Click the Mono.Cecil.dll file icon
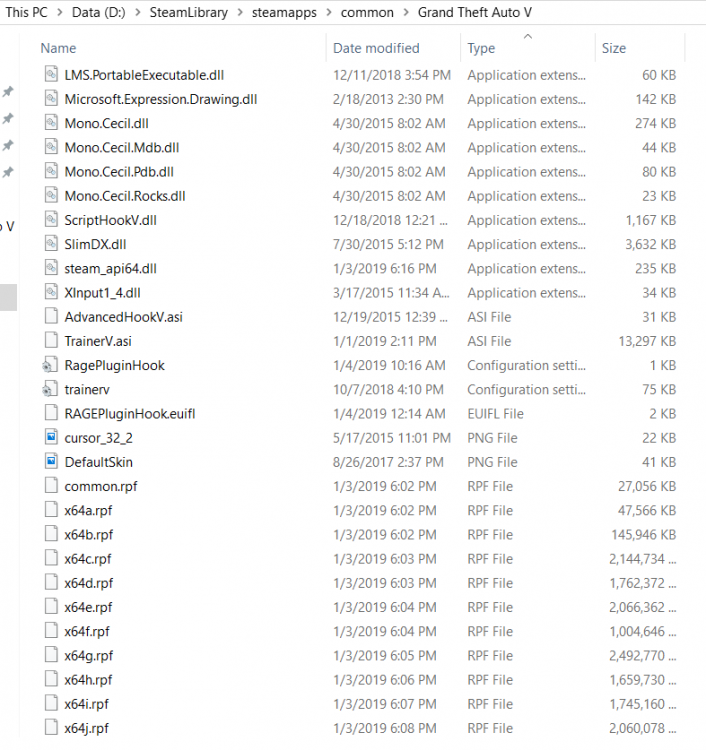 [51, 123]
